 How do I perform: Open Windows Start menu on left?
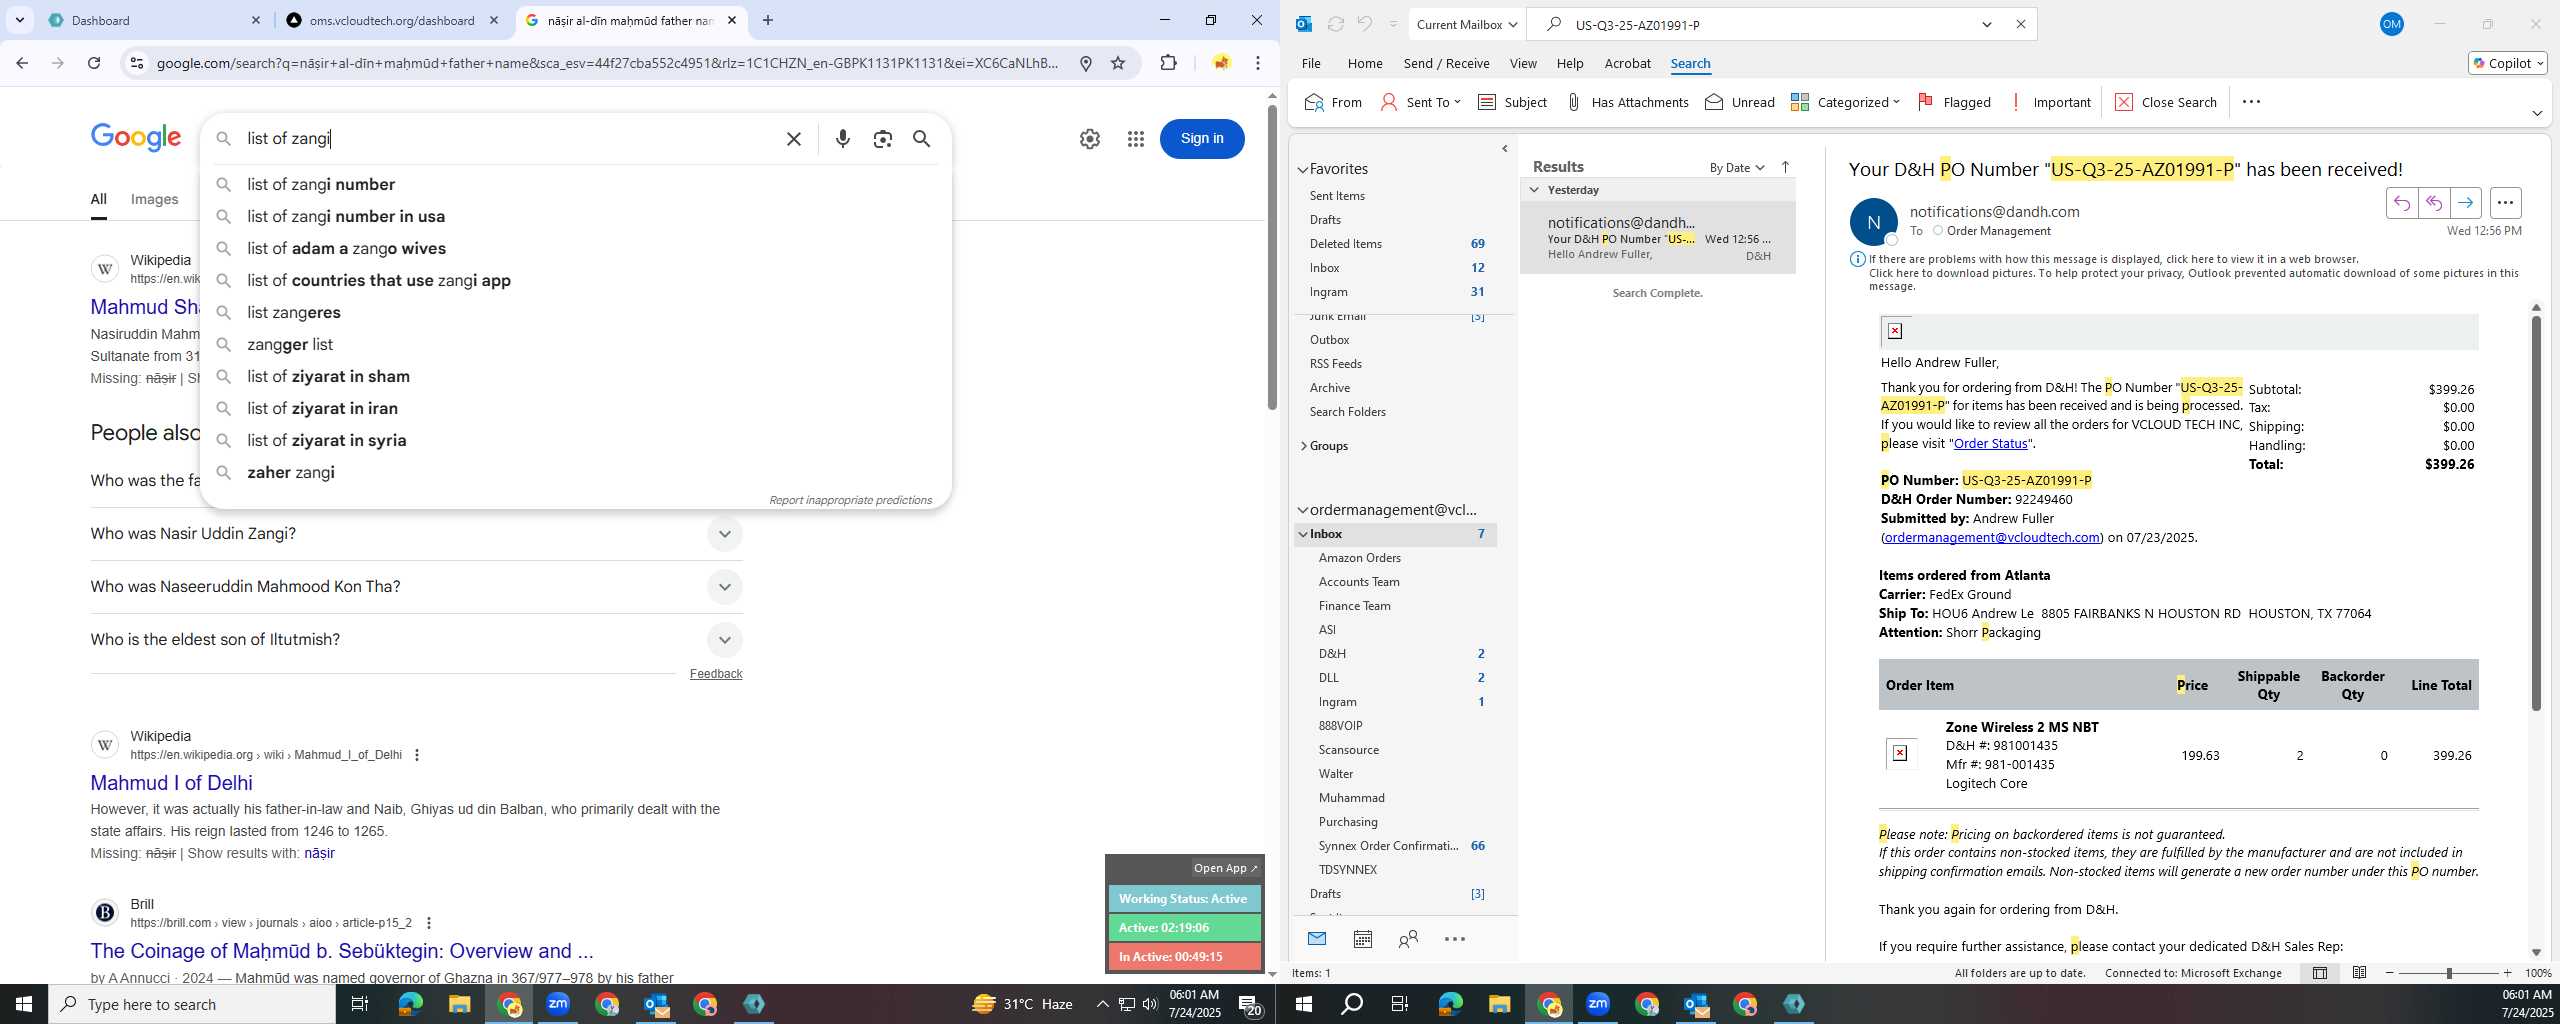click(24, 1004)
